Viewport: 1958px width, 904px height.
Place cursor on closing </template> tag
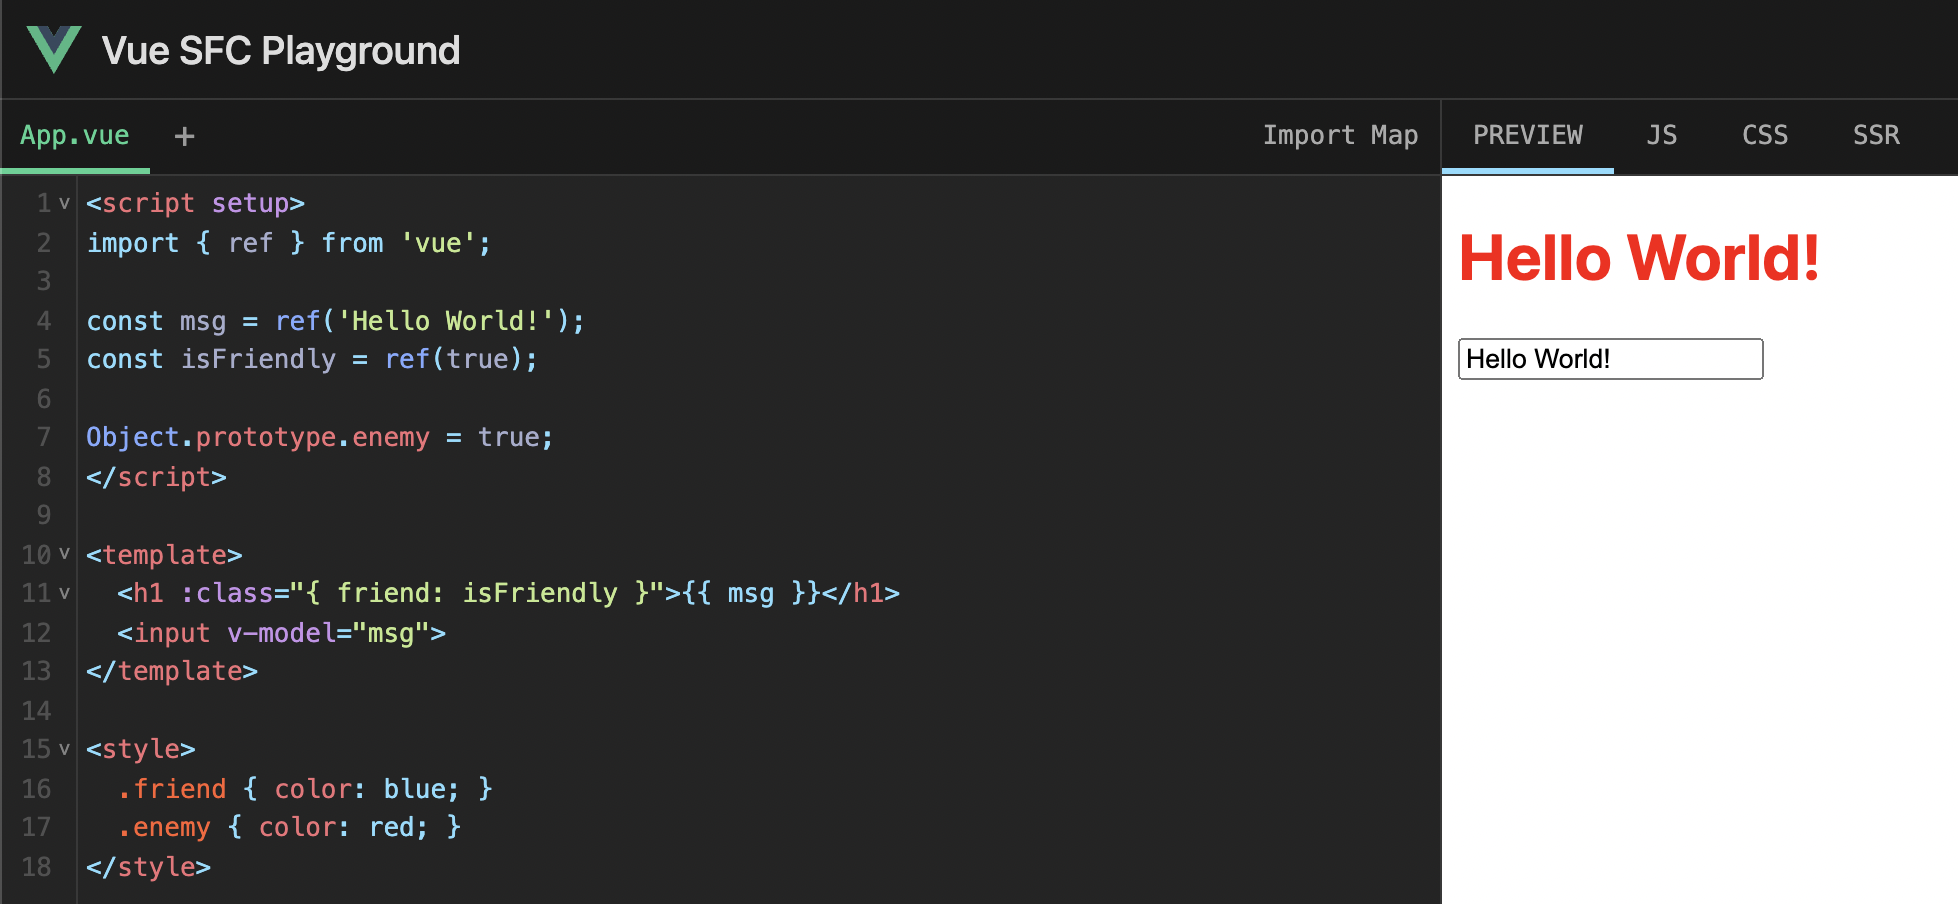pyautogui.click(x=172, y=671)
